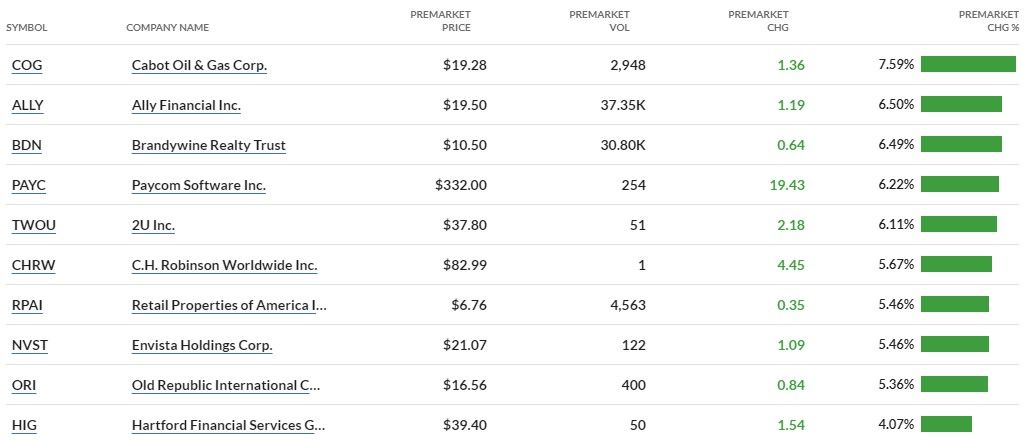Open Paycom Software Inc. link
Viewport: 1029px width, 441px height.
[198, 185]
